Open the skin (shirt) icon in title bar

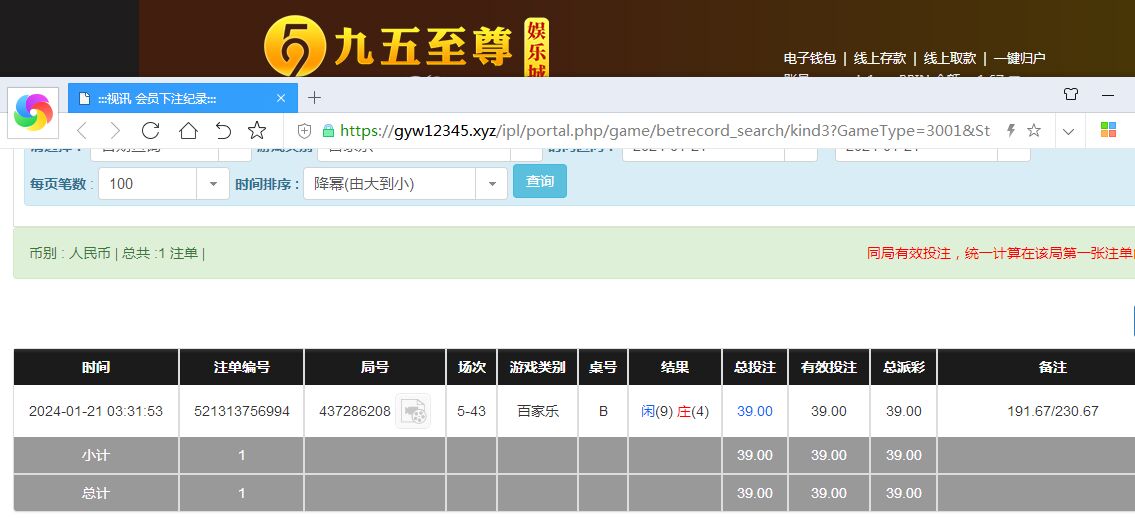pyautogui.click(x=1071, y=96)
